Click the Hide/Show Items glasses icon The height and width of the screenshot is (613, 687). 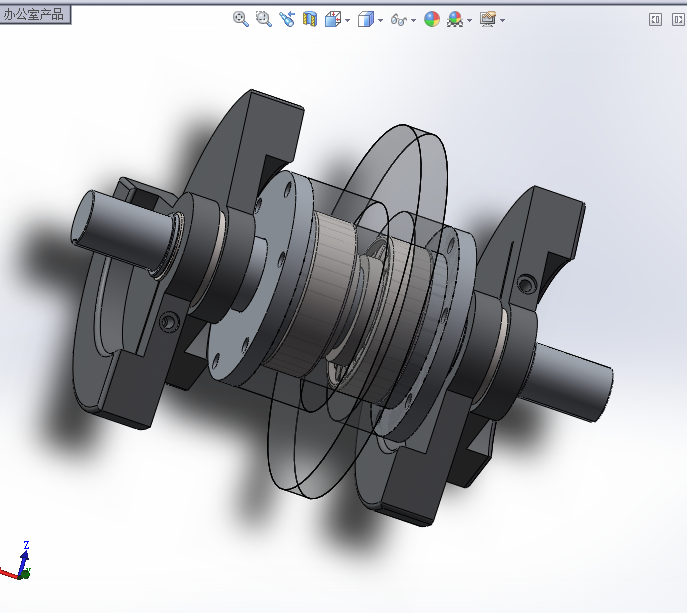[398, 19]
